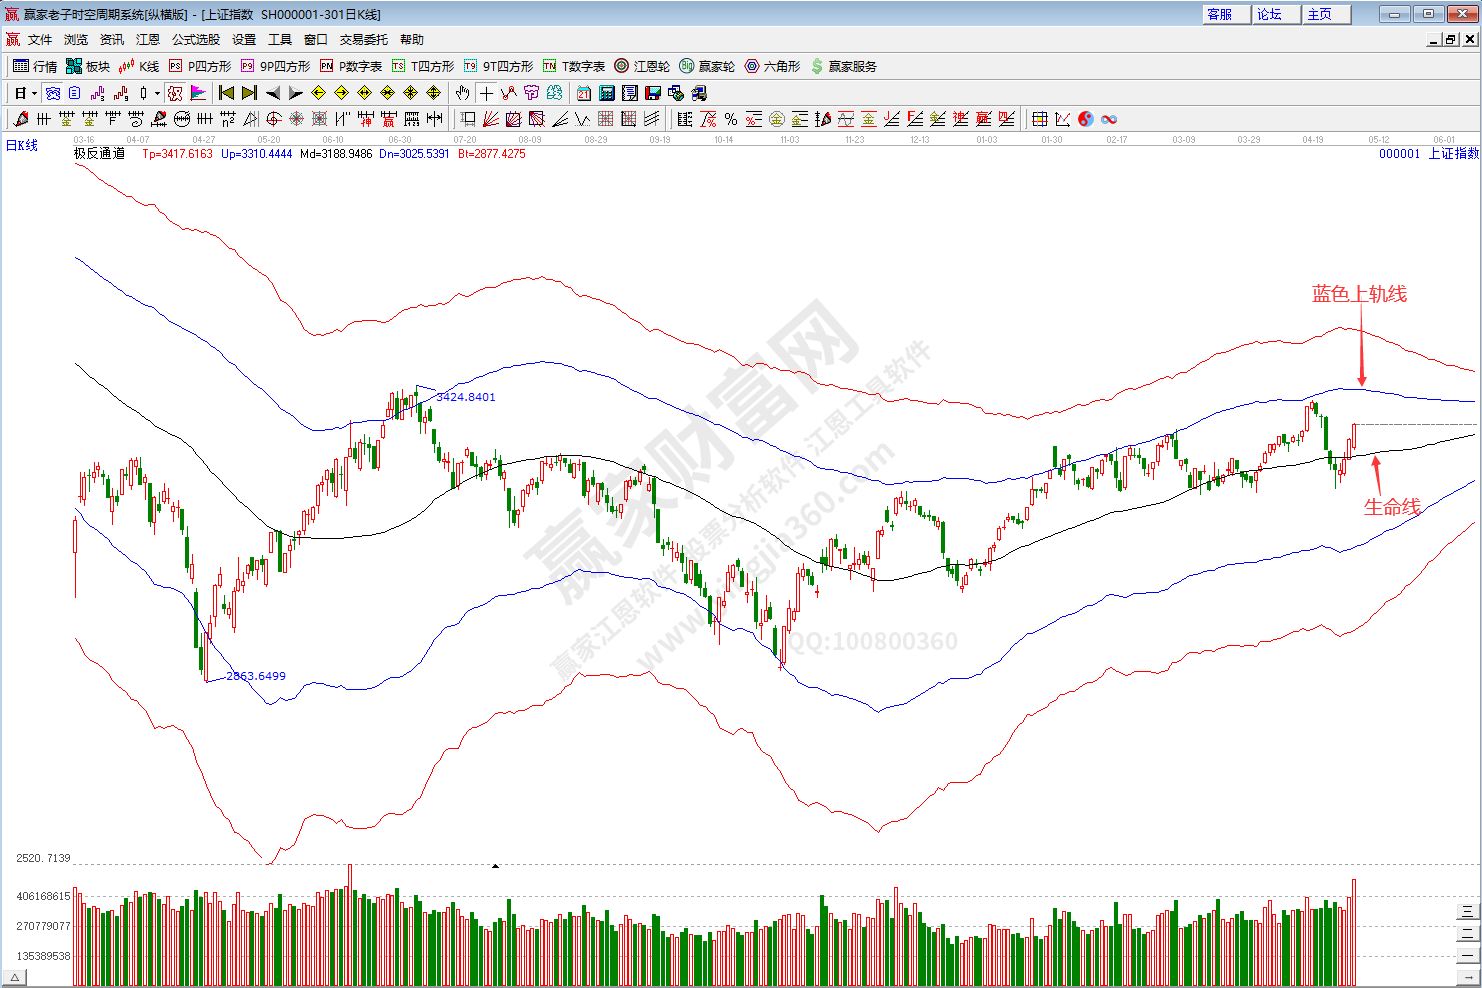Screen dimensions: 1482x988
Task: Jump to first bar with skip-start arrow
Action: tap(226, 93)
